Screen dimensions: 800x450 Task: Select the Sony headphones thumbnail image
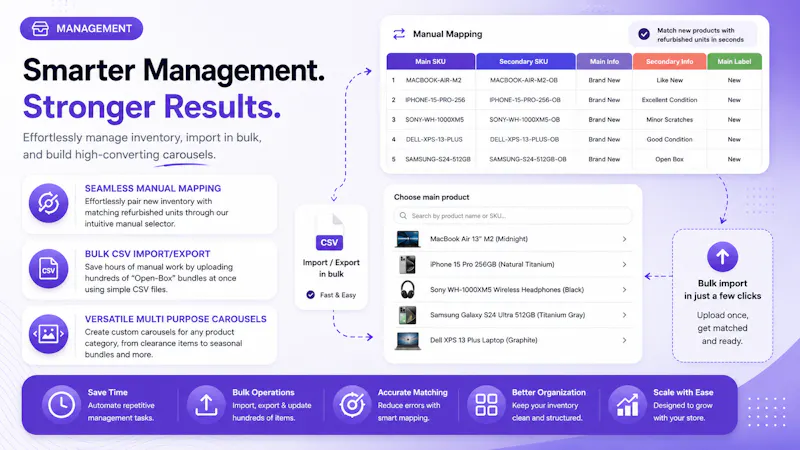[407, 289]
